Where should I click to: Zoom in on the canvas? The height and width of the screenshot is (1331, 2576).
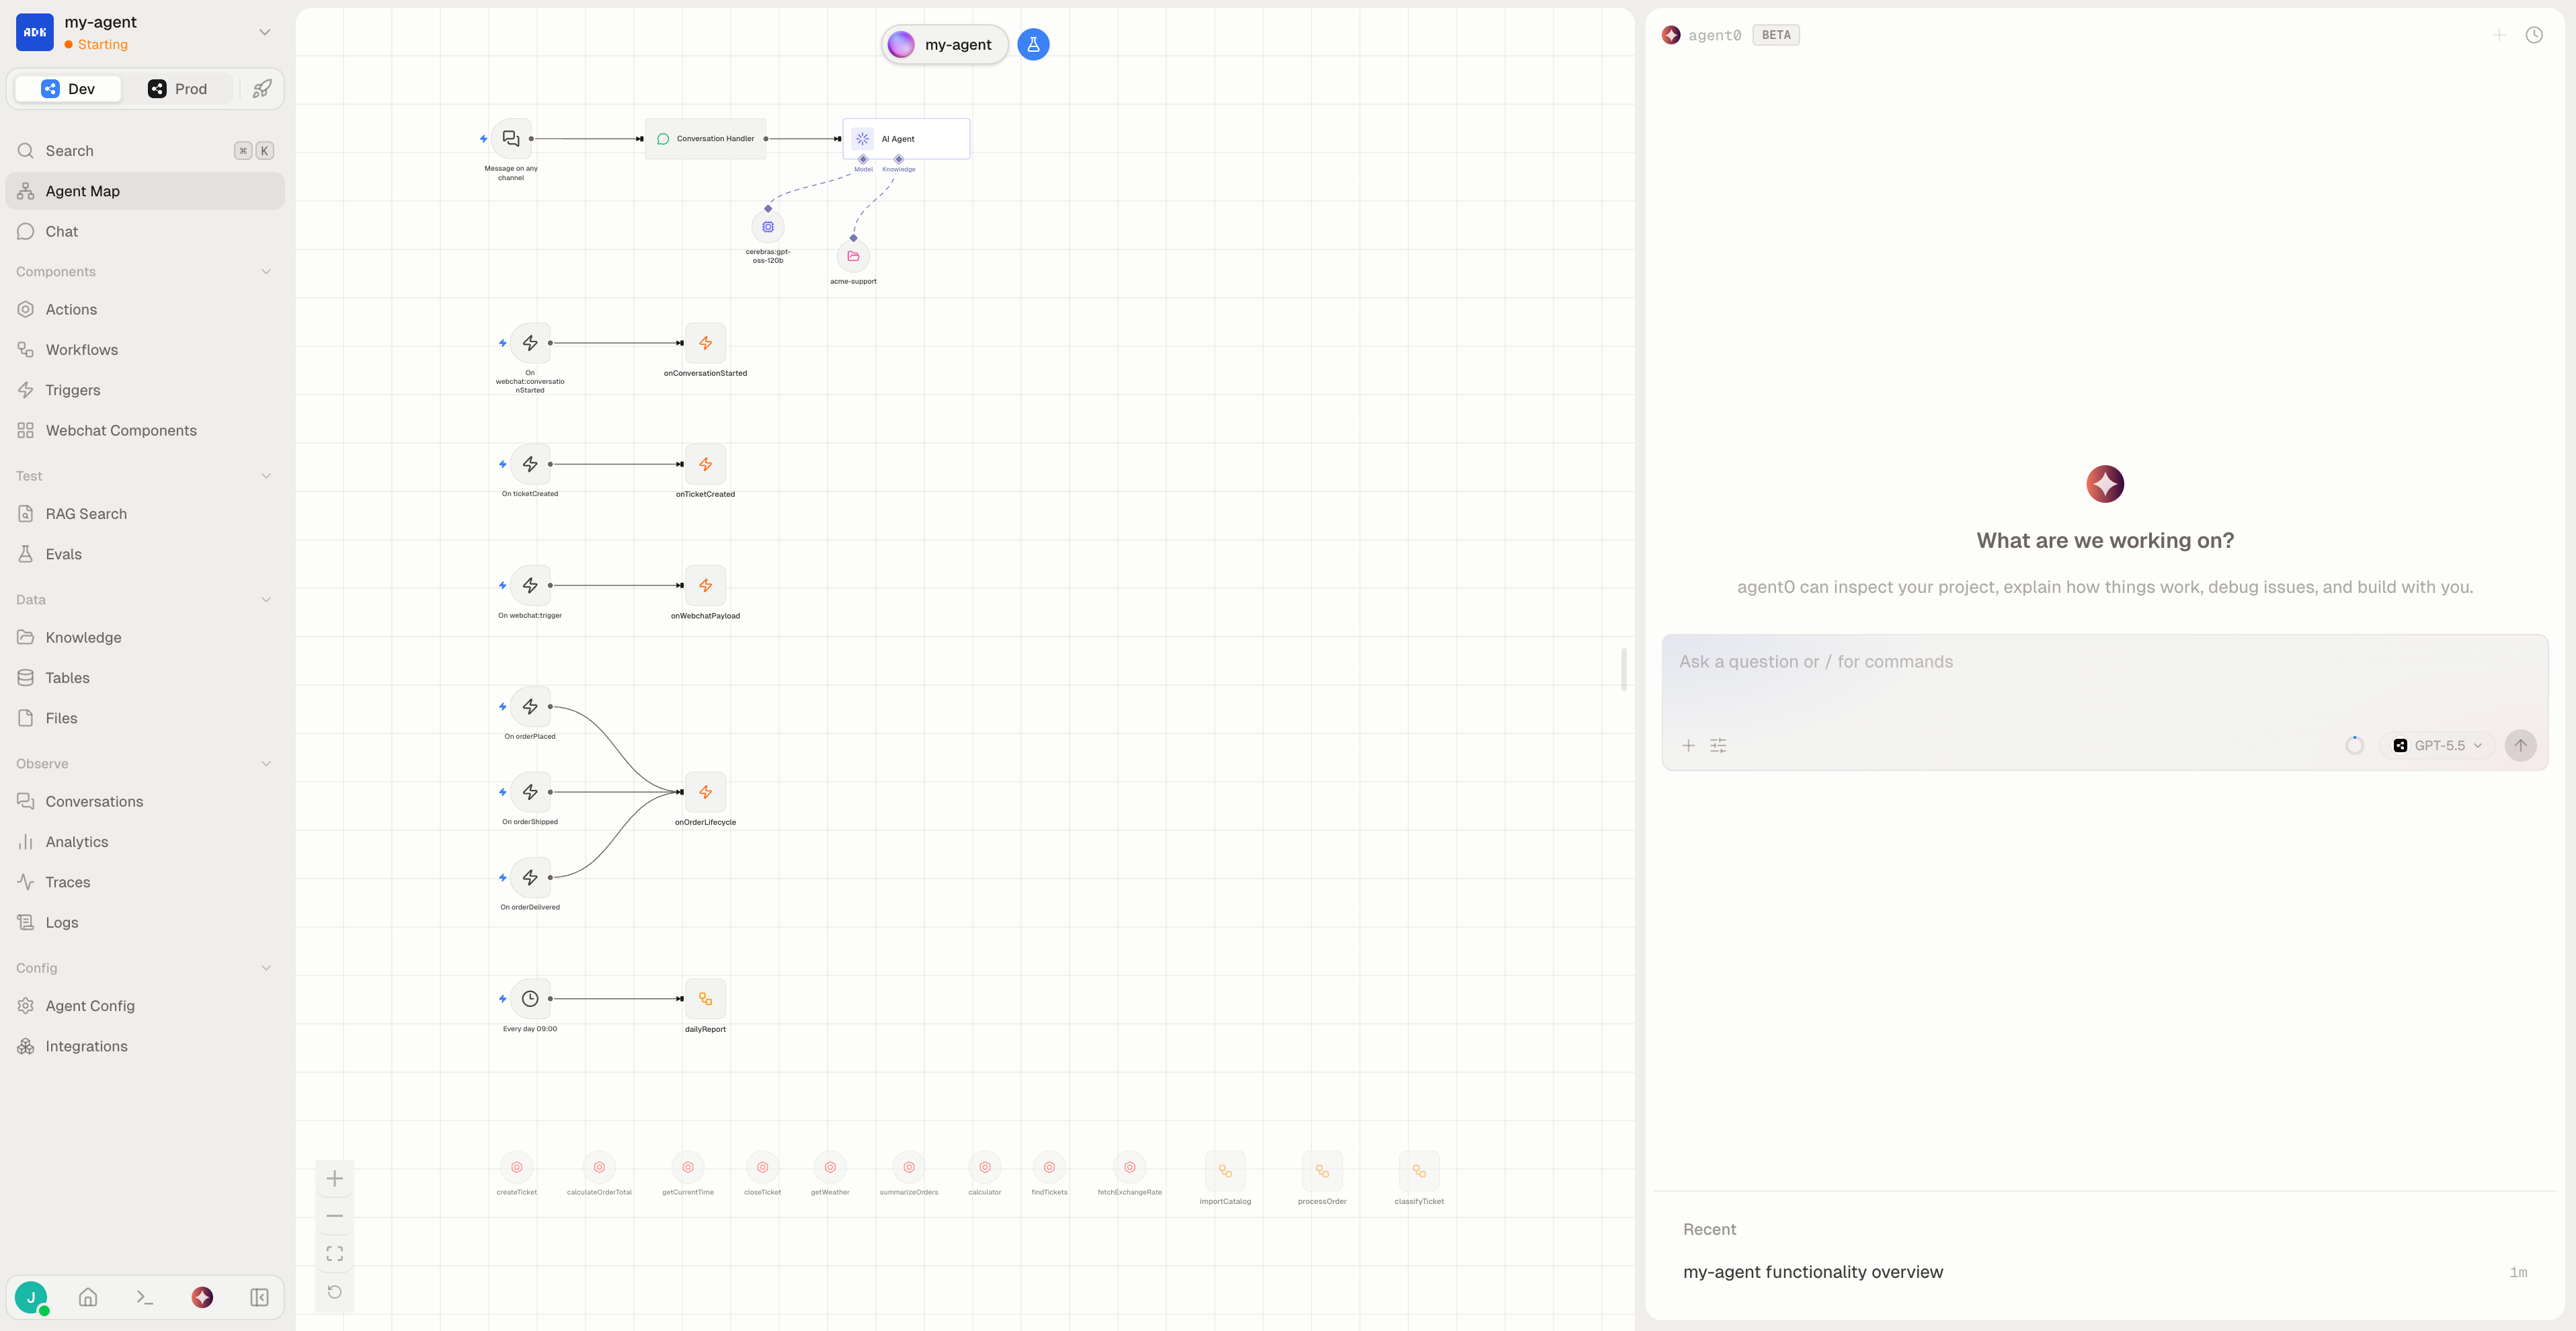coord(335,1178)
